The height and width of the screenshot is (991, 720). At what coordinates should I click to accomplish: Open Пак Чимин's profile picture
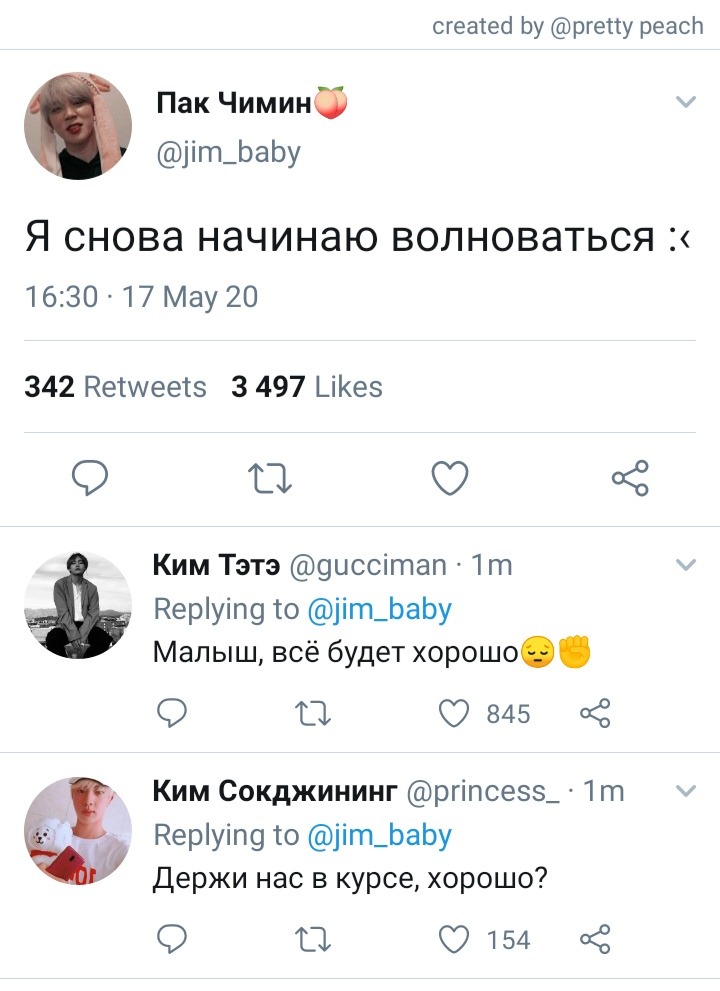click(78, 126)
